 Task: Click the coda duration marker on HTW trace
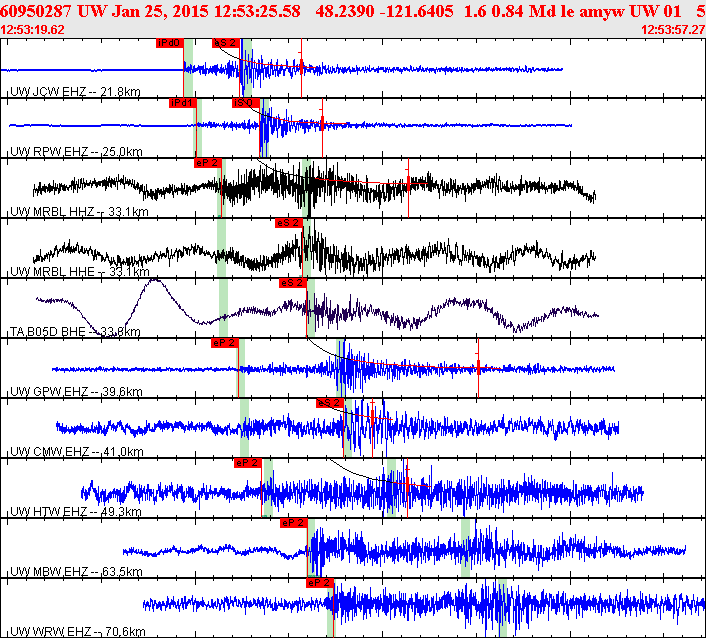407,484
